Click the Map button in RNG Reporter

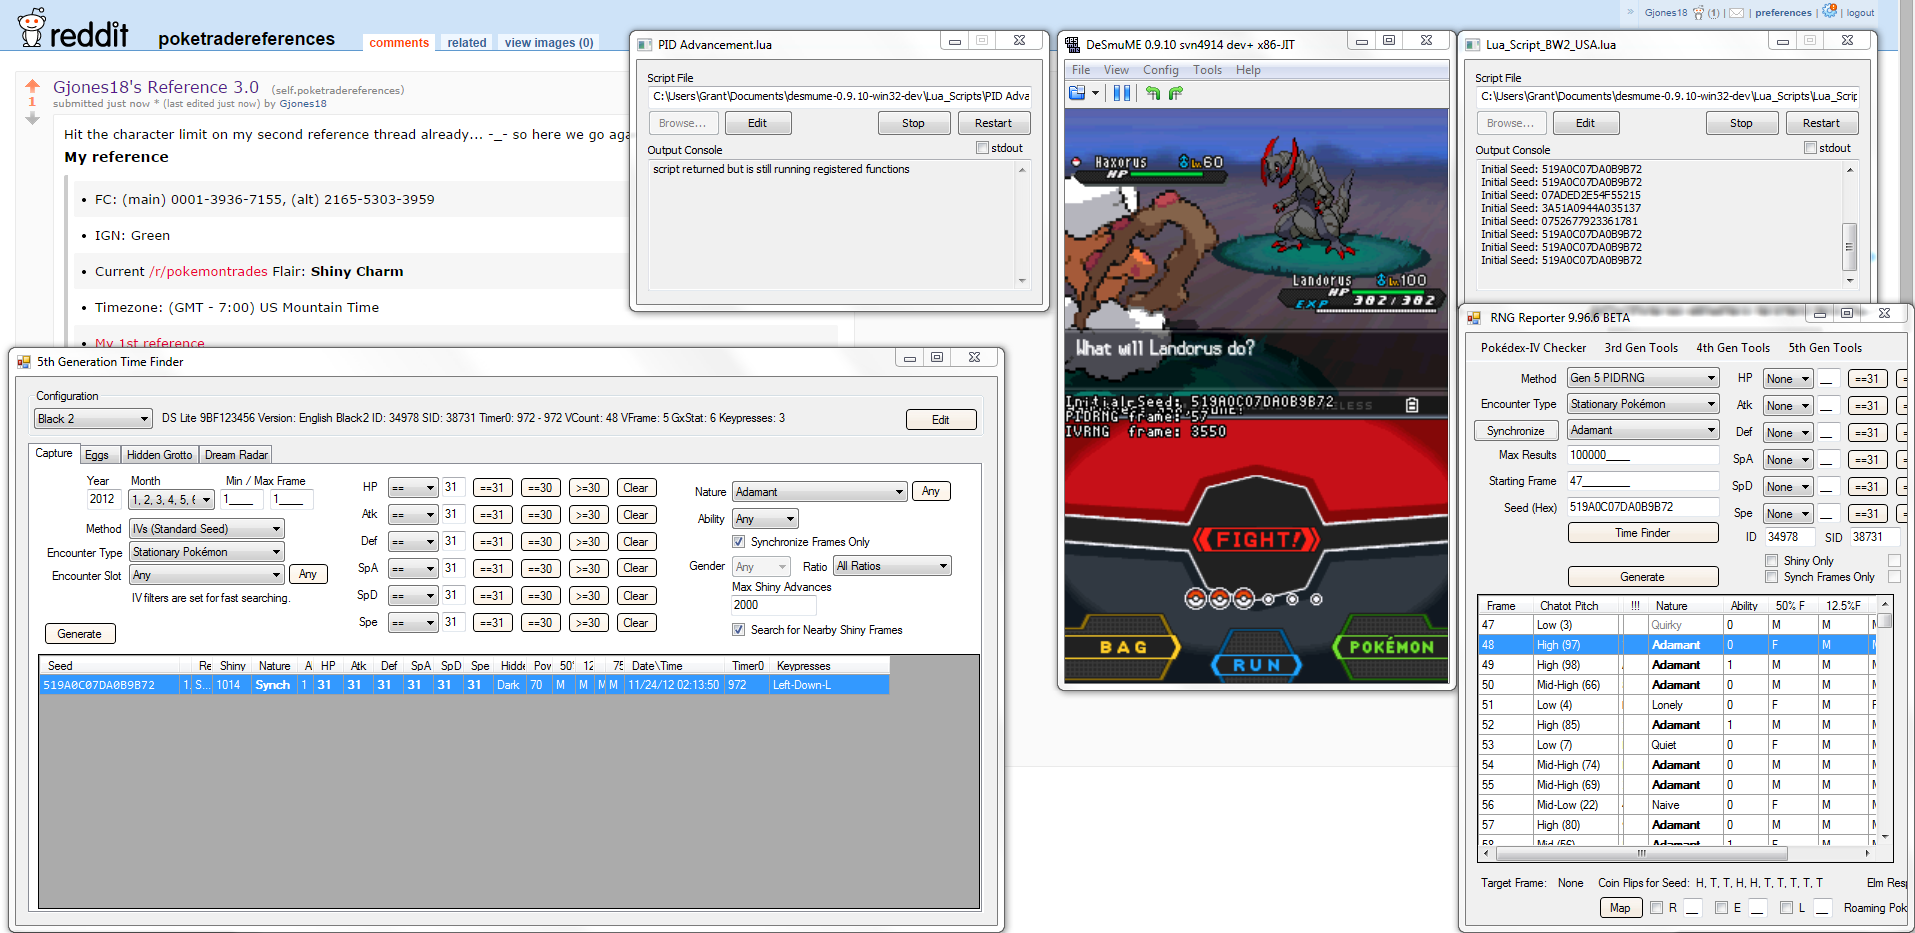[x=1620, y=908]
